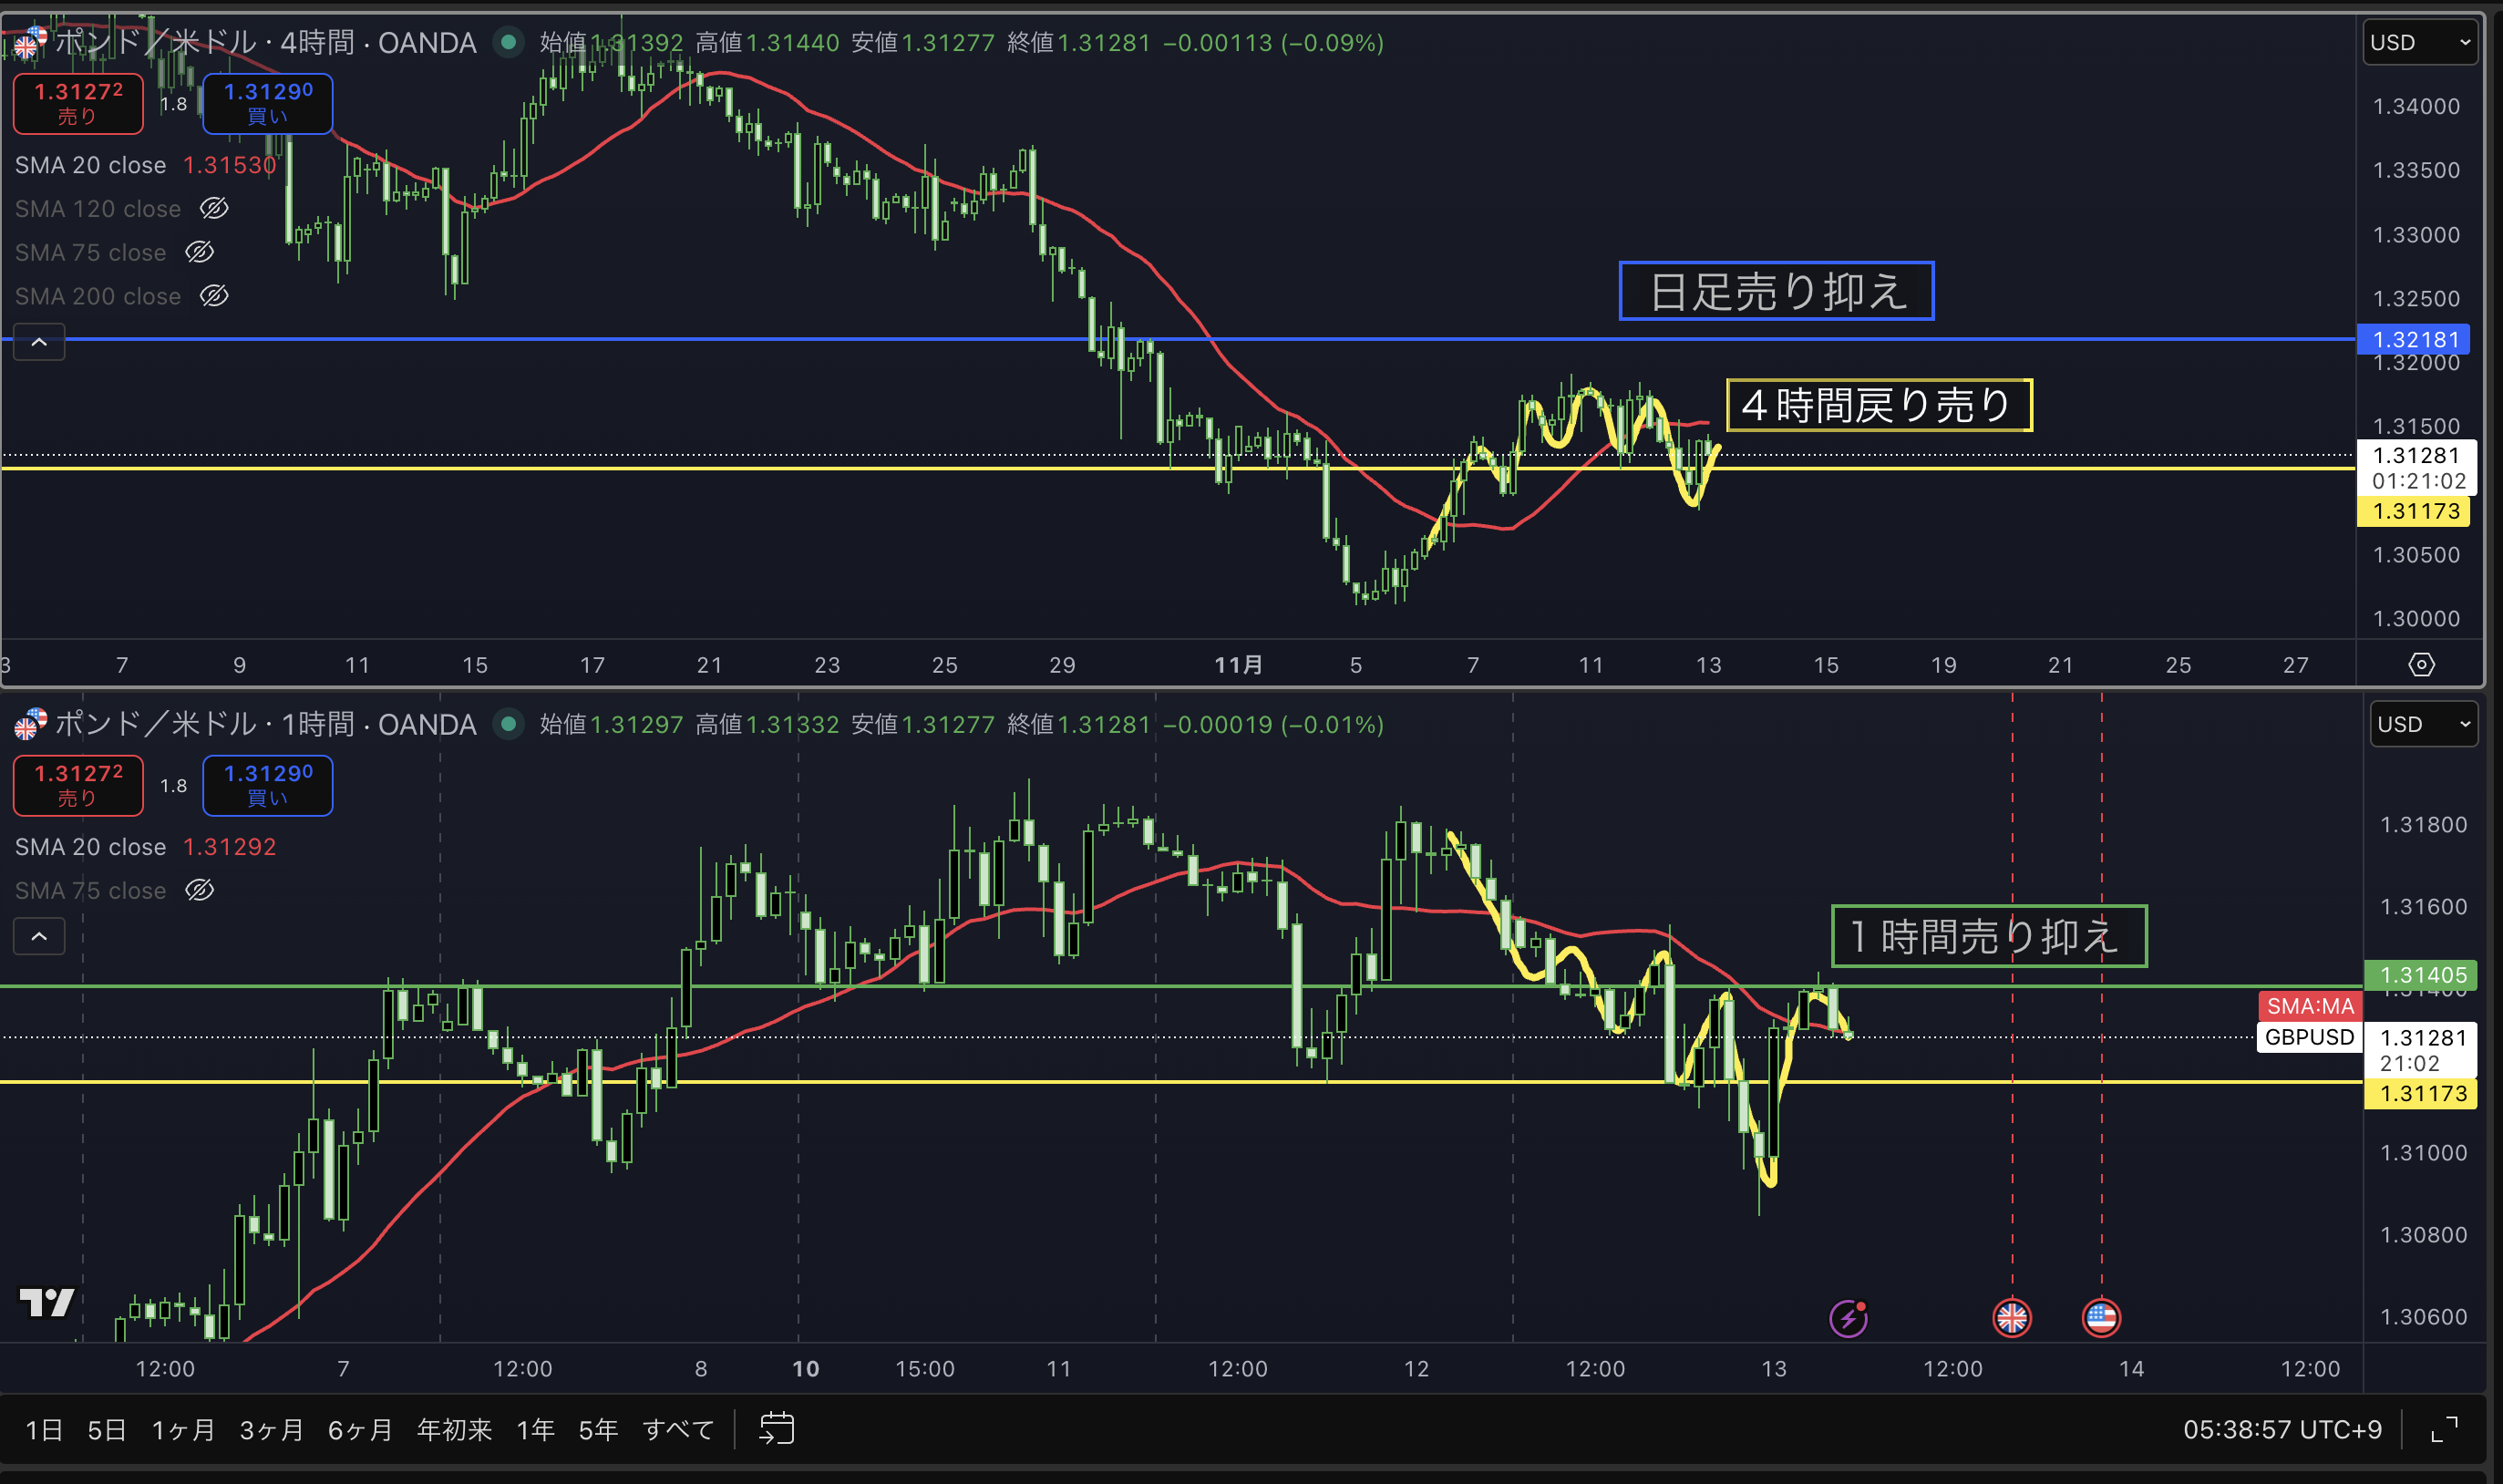Select the yellow 1.31173 price line label
Image resolution: width=2503 pixels, height=1484 pixels.
tap(2415, 511)
